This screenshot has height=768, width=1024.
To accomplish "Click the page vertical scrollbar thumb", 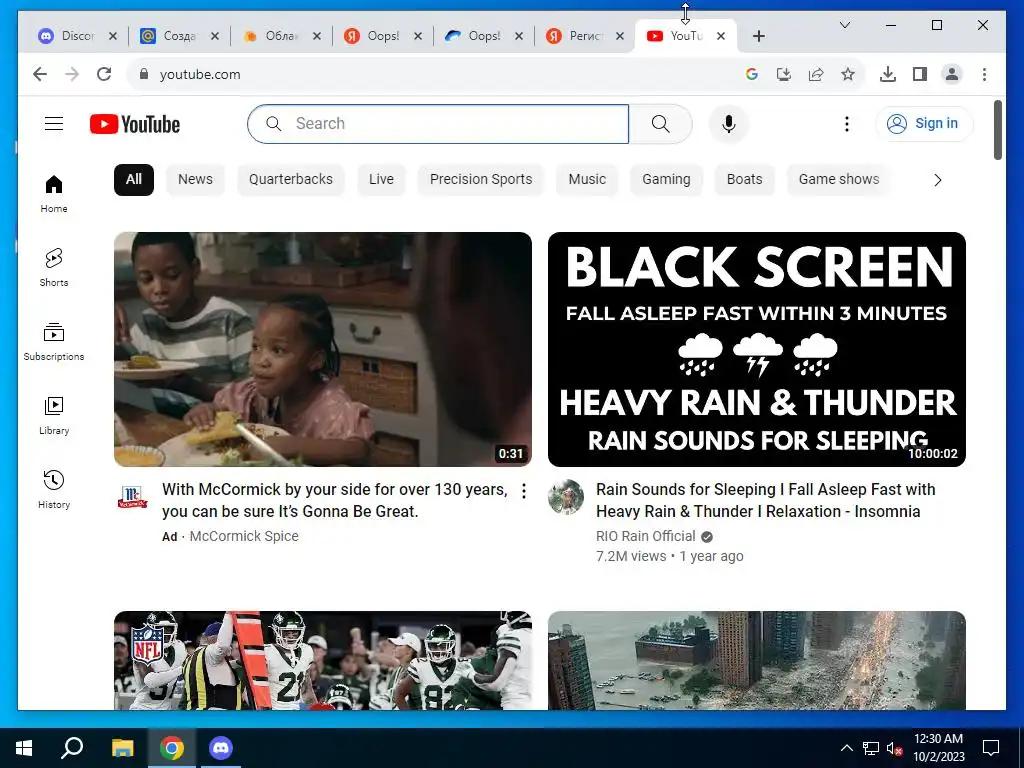I will click(997, 129).
